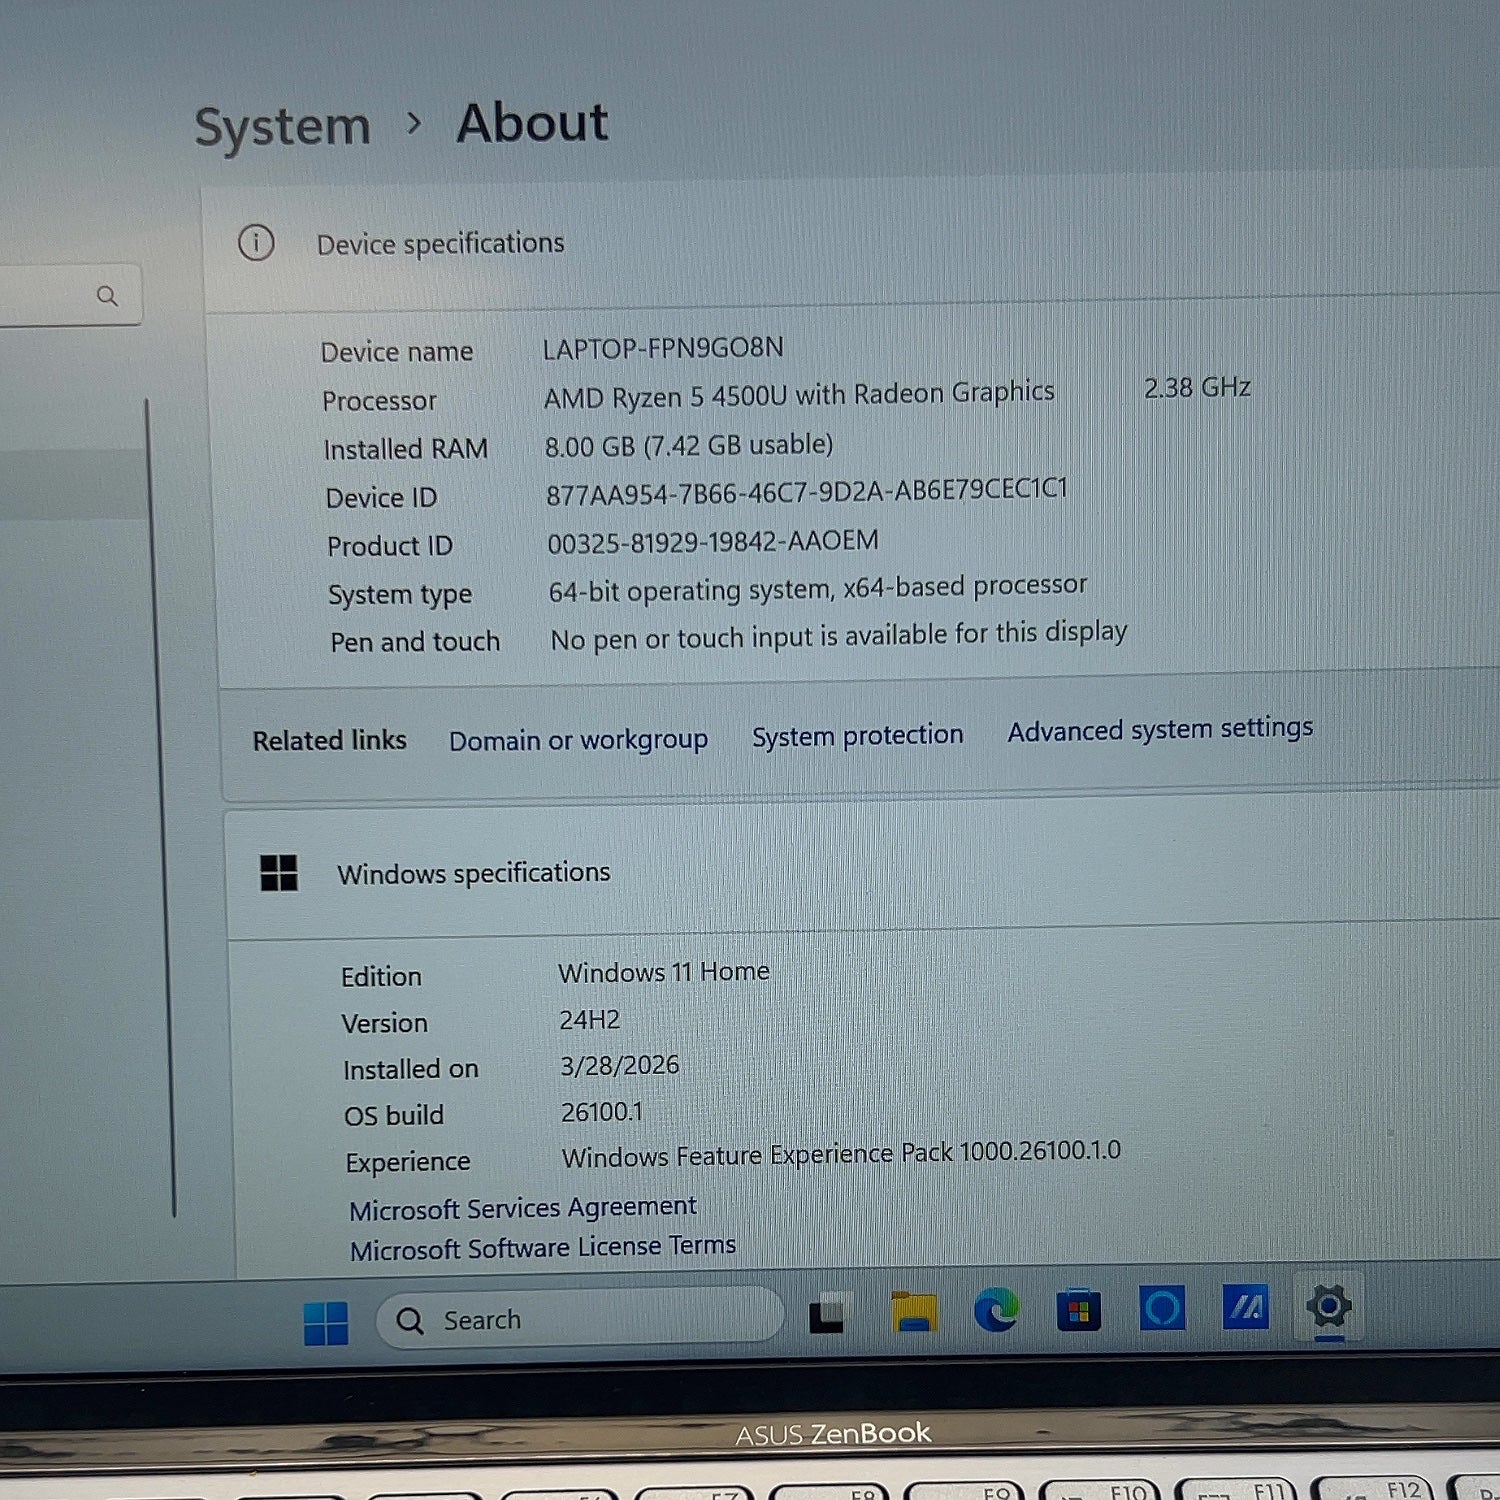Open the blue ring Cortana taskbar icon
Image resolution: width=1500 pixels, height=1500 pixels.
tap(1162, 1307)
